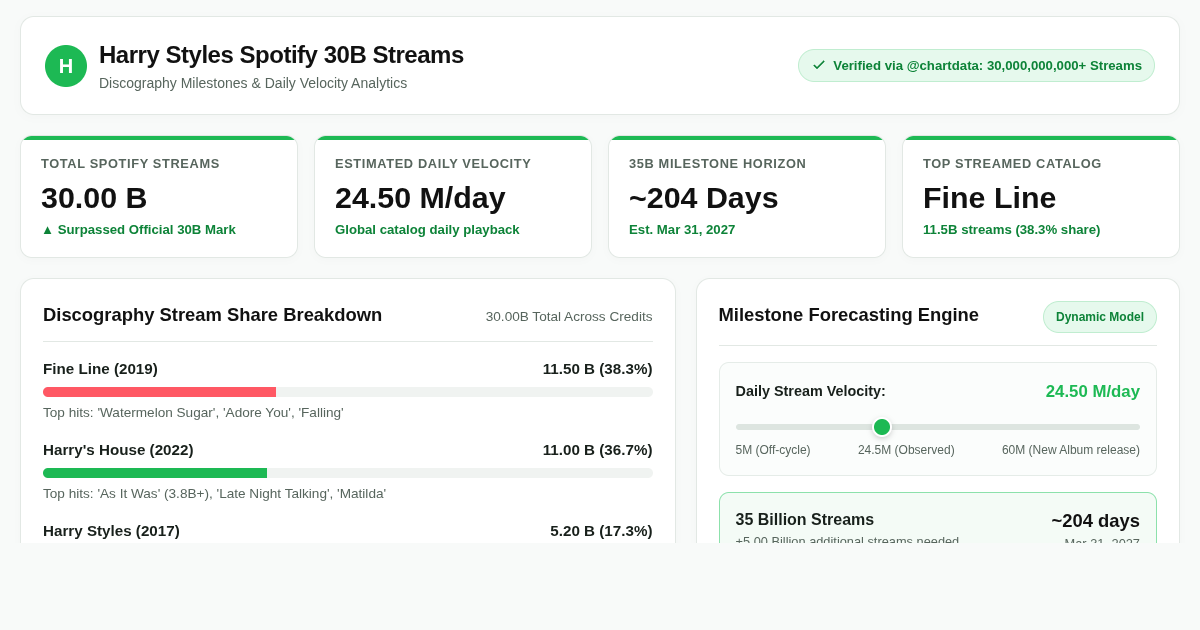
Task: Click Harry's House top hits description
Action: (x=214, y=494)
